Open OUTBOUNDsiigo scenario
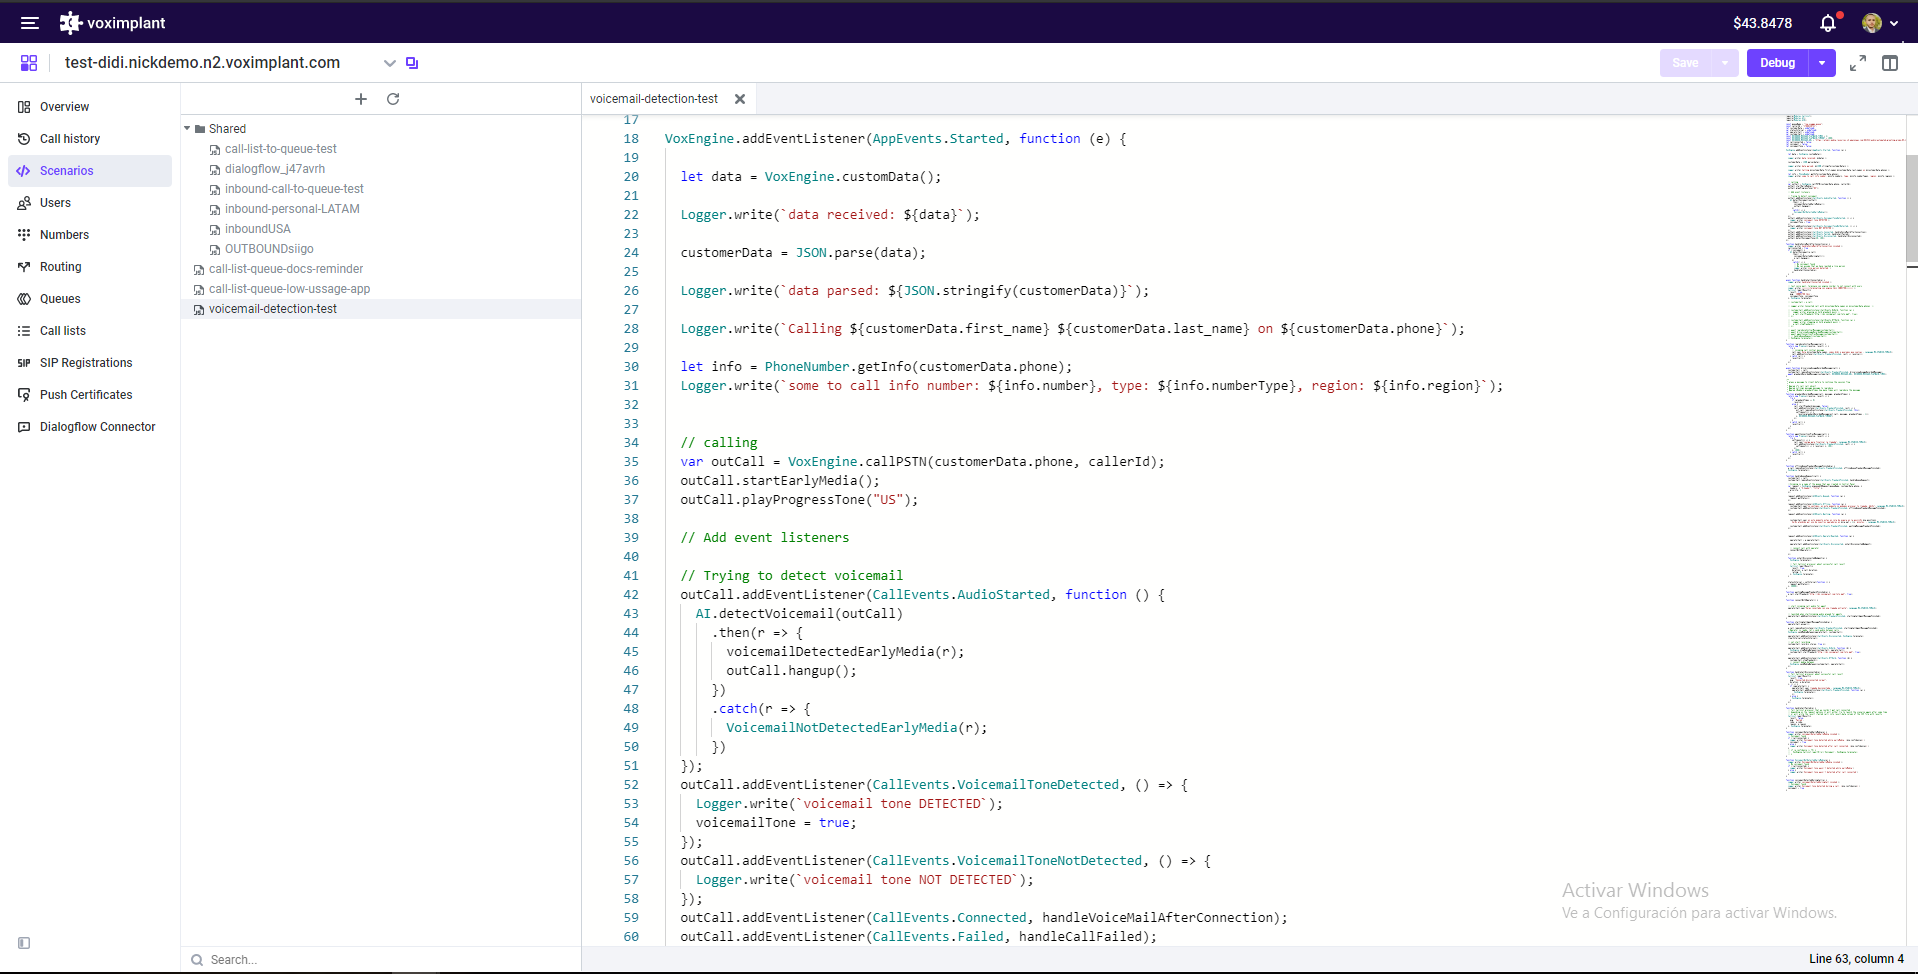 click(269, 249)
